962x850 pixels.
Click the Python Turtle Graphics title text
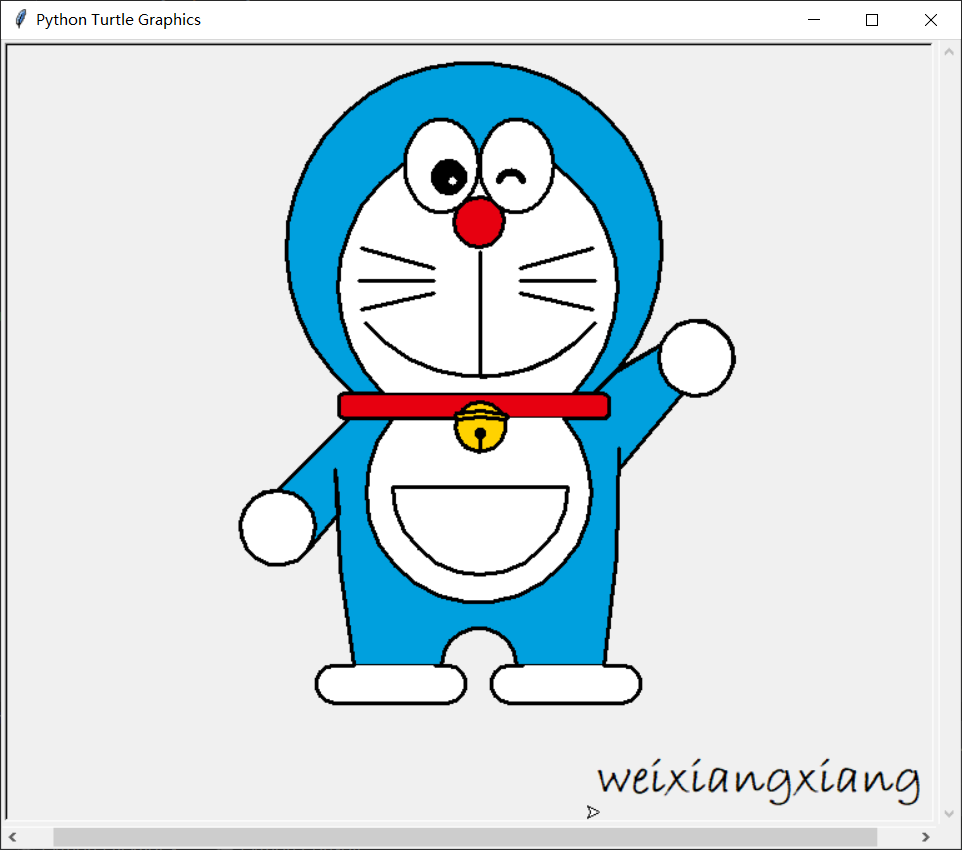pyautogui.click(x=118, y=20)
